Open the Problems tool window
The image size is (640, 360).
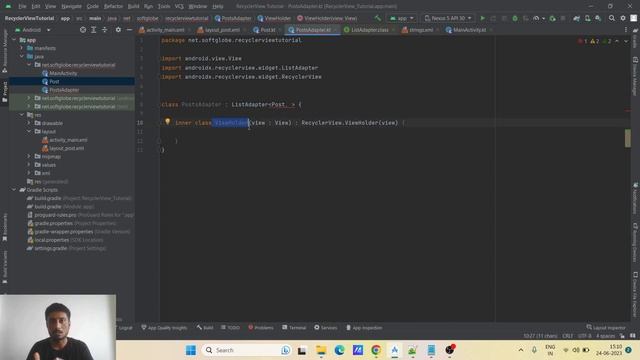261,327
